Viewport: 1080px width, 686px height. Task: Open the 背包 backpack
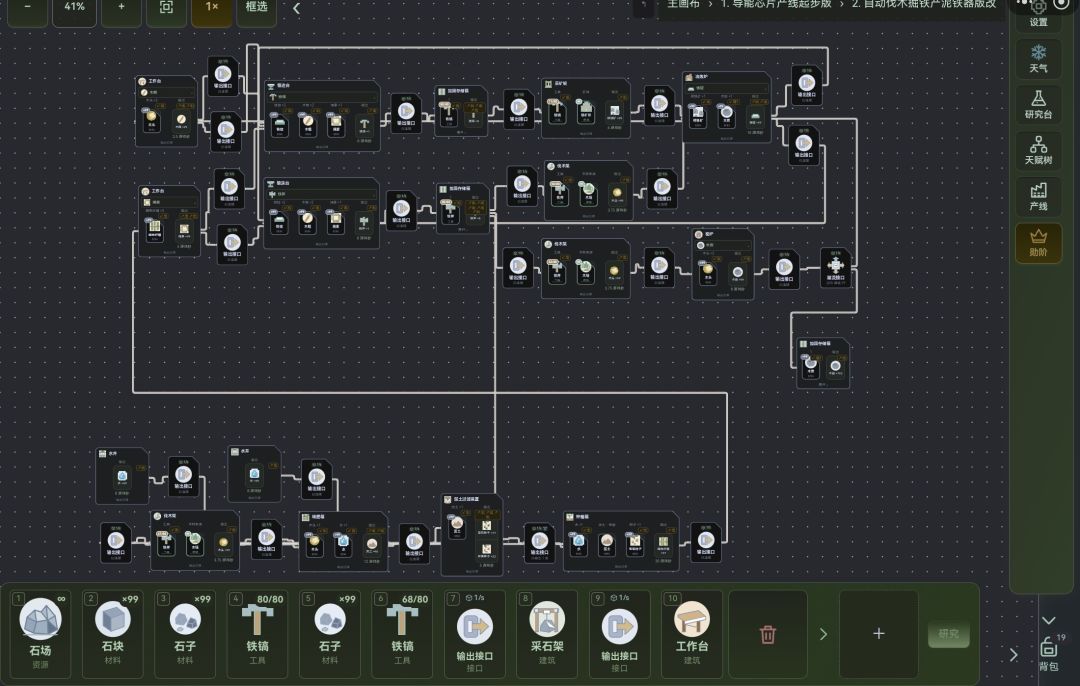1048,653
